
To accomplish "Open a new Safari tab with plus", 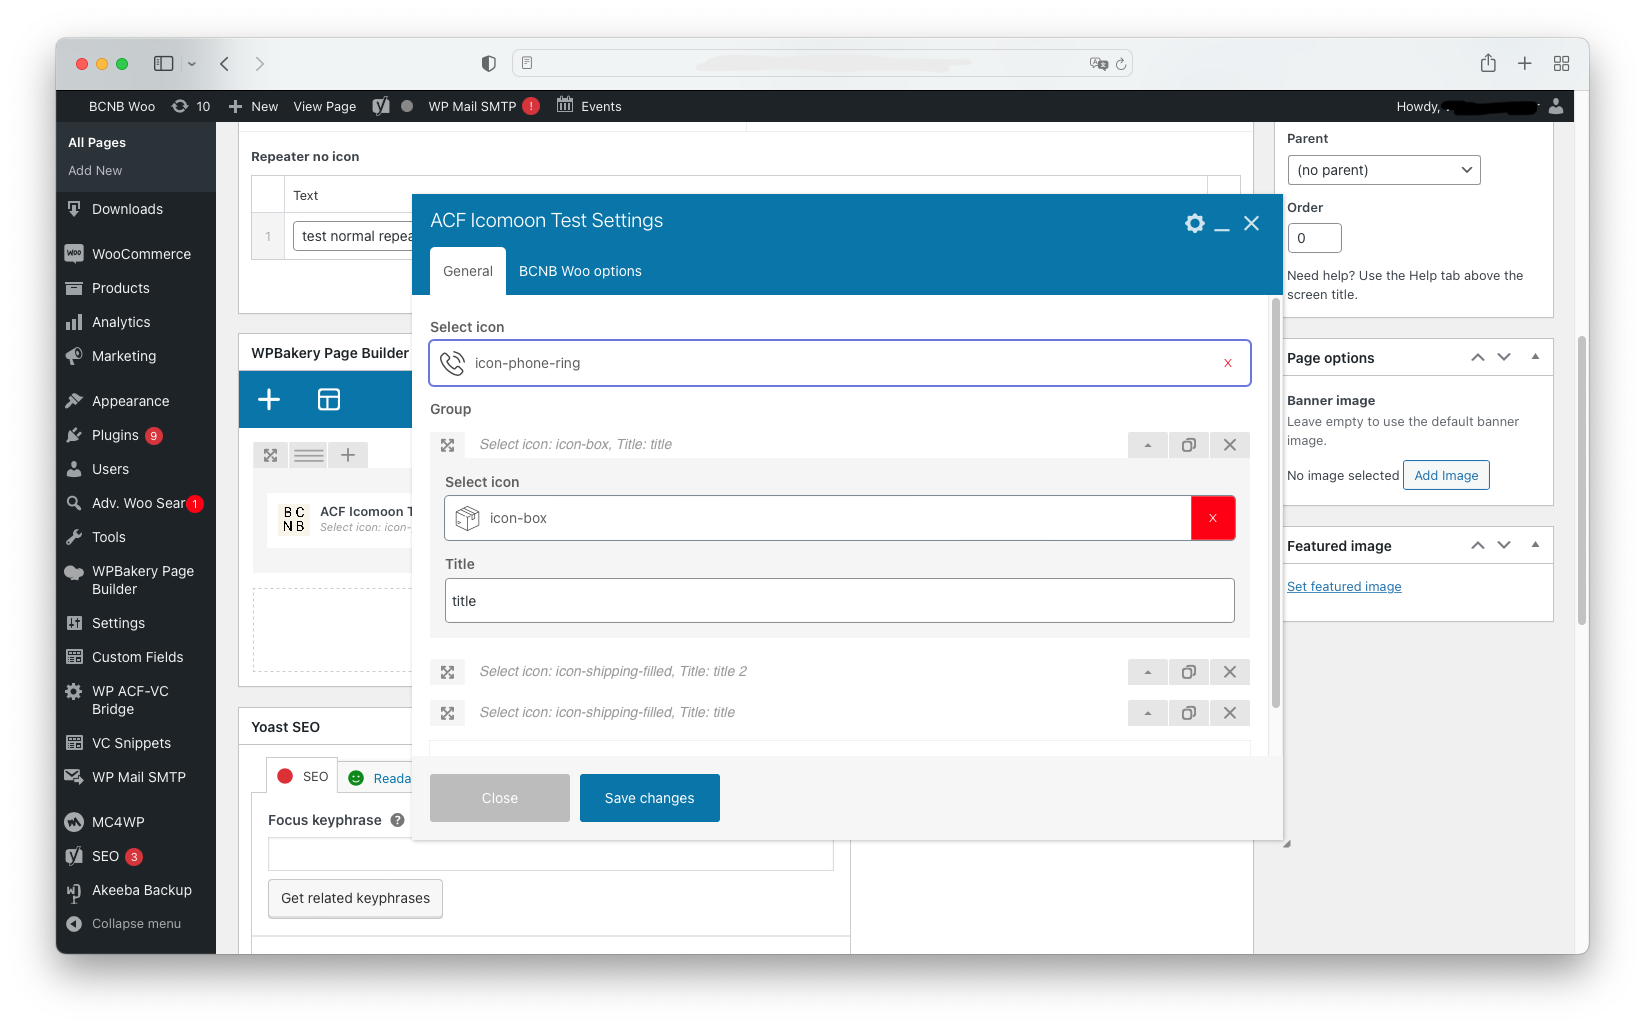I will (x=1524, y=63).
